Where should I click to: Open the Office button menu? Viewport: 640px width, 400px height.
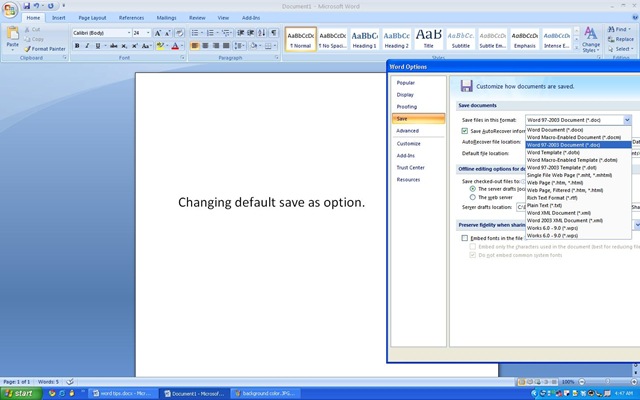tap(9, 10)
